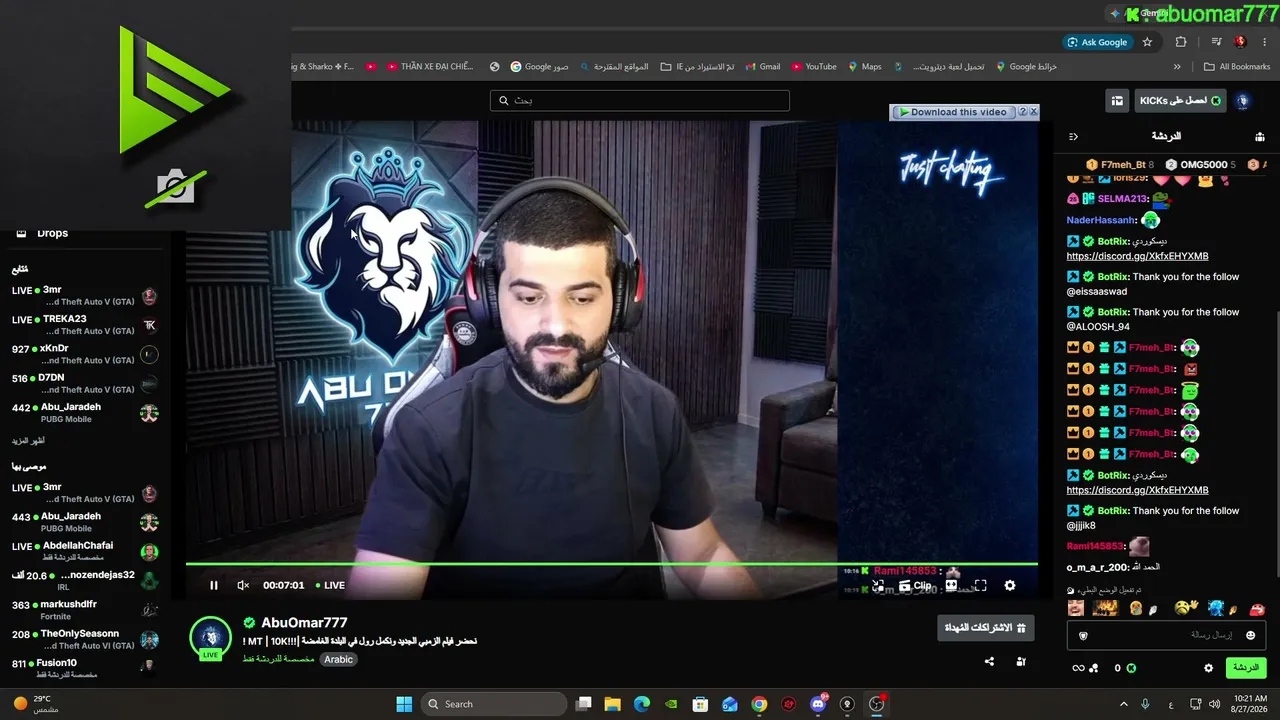Open the AbuOmar777 channel avatar

pyautogui.click(x=210, y=638)
